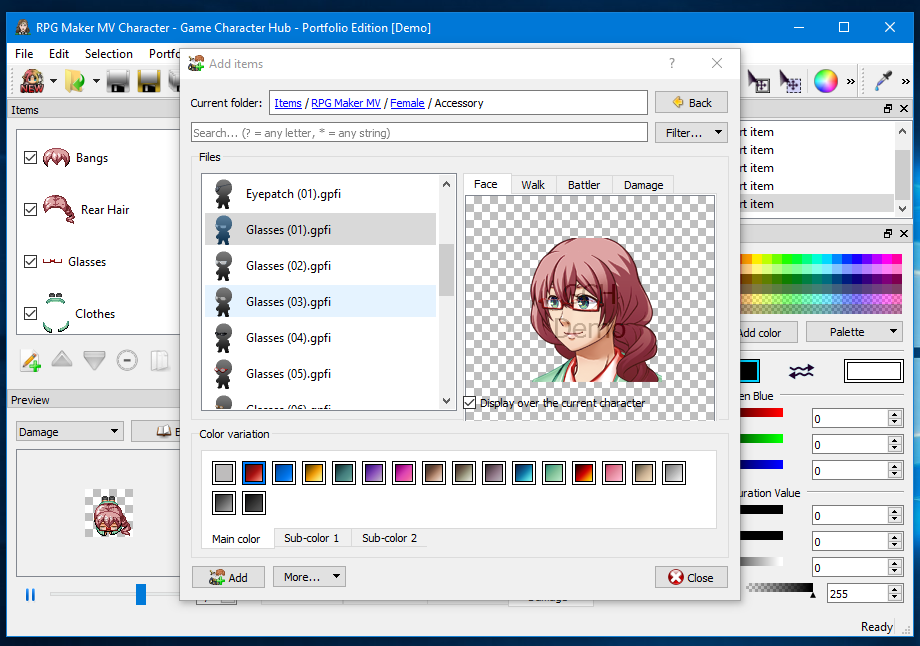This screenshot has width=920, height=646.
Task: Click the Back button
Action: click(x=691, y=102)
